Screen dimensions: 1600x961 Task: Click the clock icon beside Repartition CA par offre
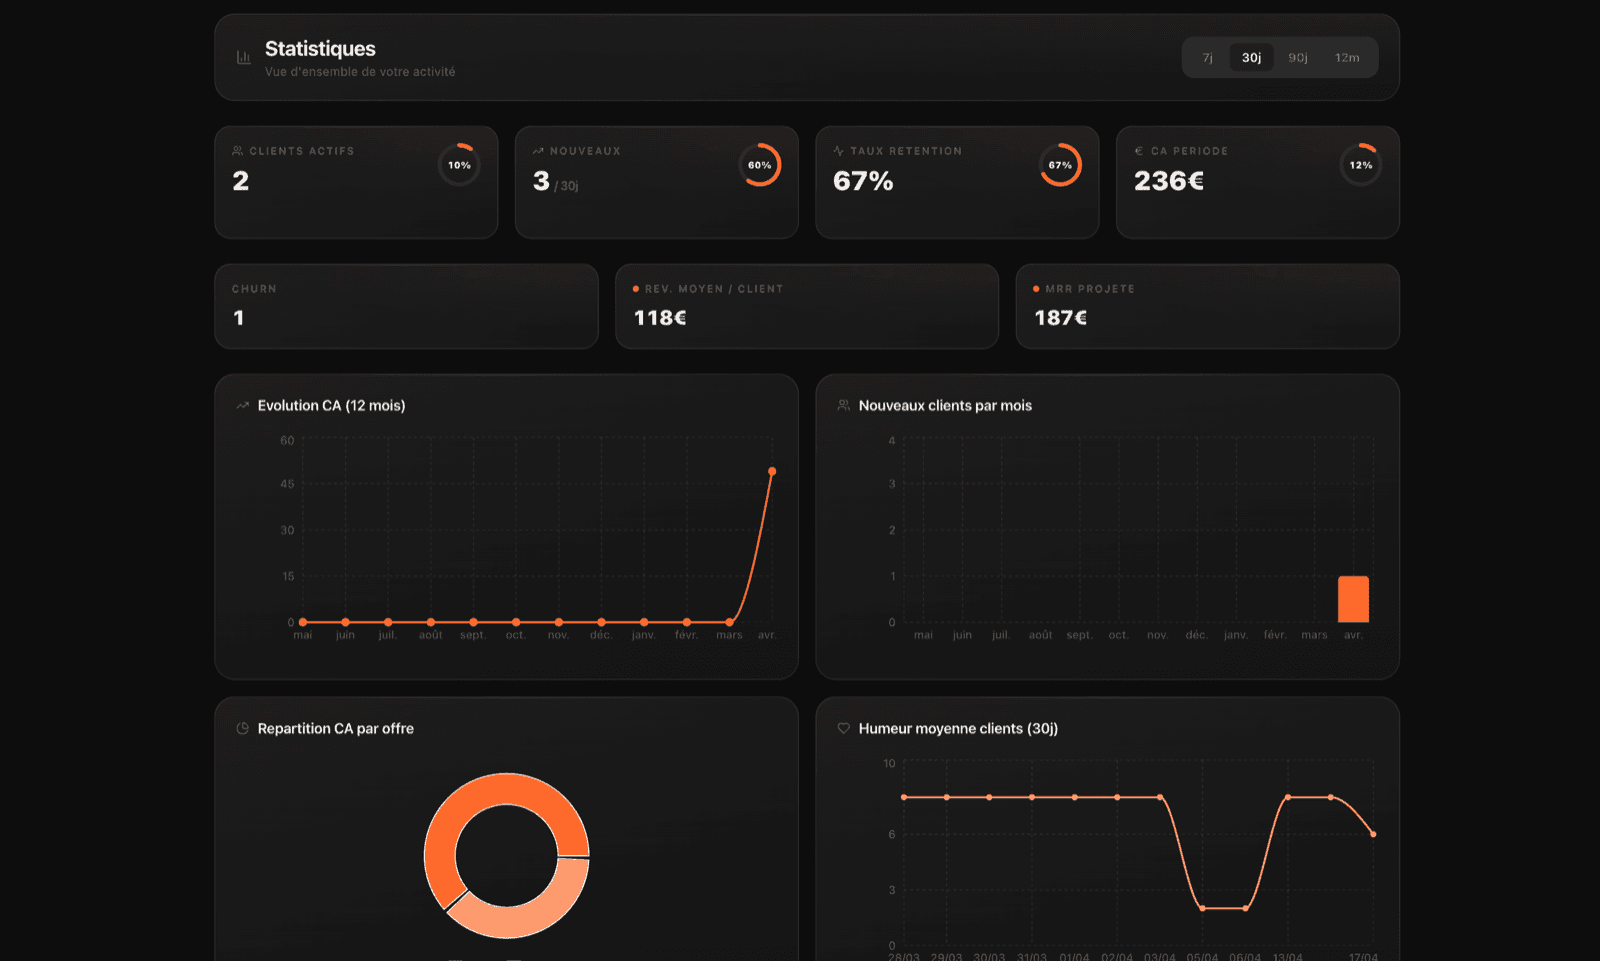click(x=241, y=728)
